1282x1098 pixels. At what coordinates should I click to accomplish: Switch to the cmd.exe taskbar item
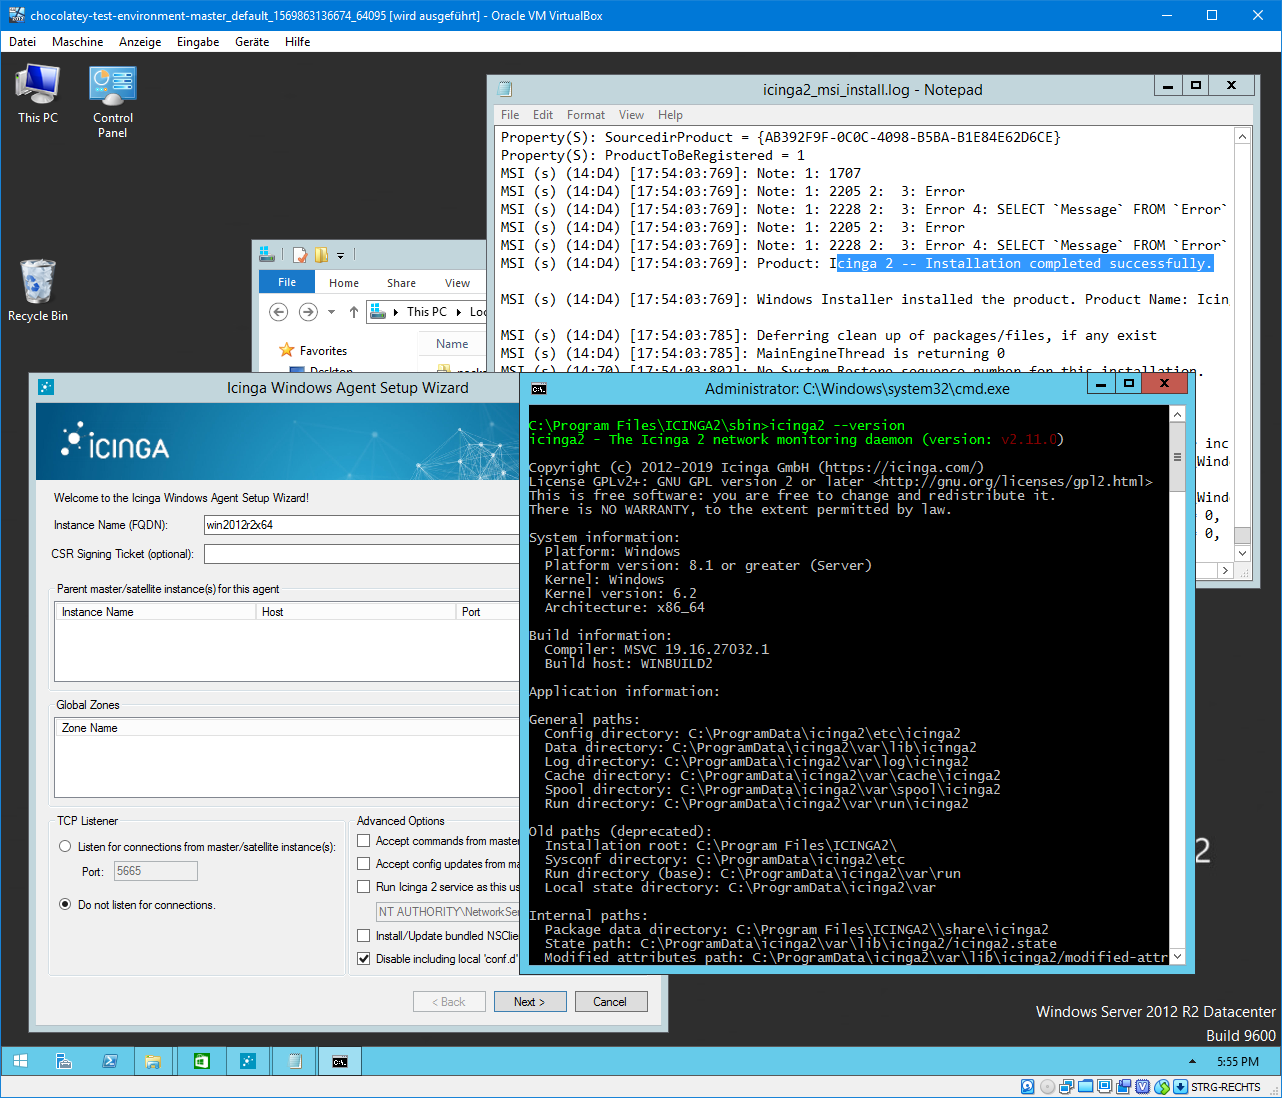point(340,1061)
